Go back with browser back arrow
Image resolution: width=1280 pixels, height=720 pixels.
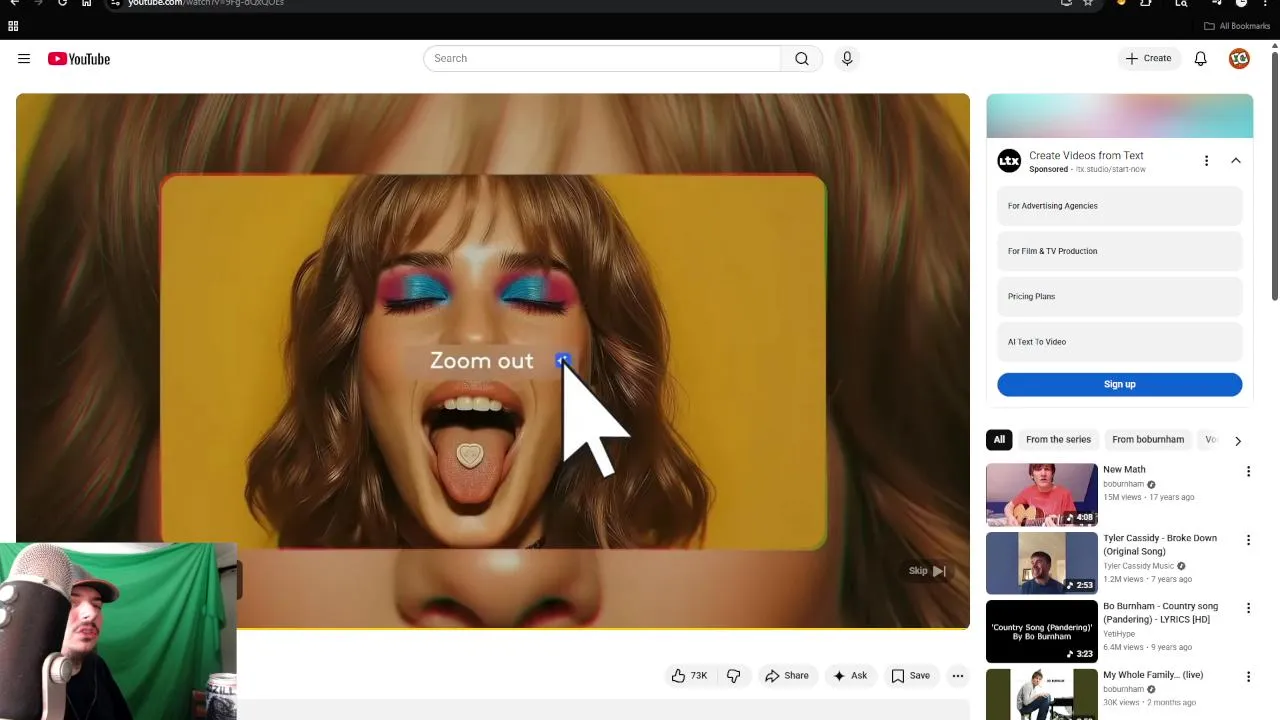14,3
